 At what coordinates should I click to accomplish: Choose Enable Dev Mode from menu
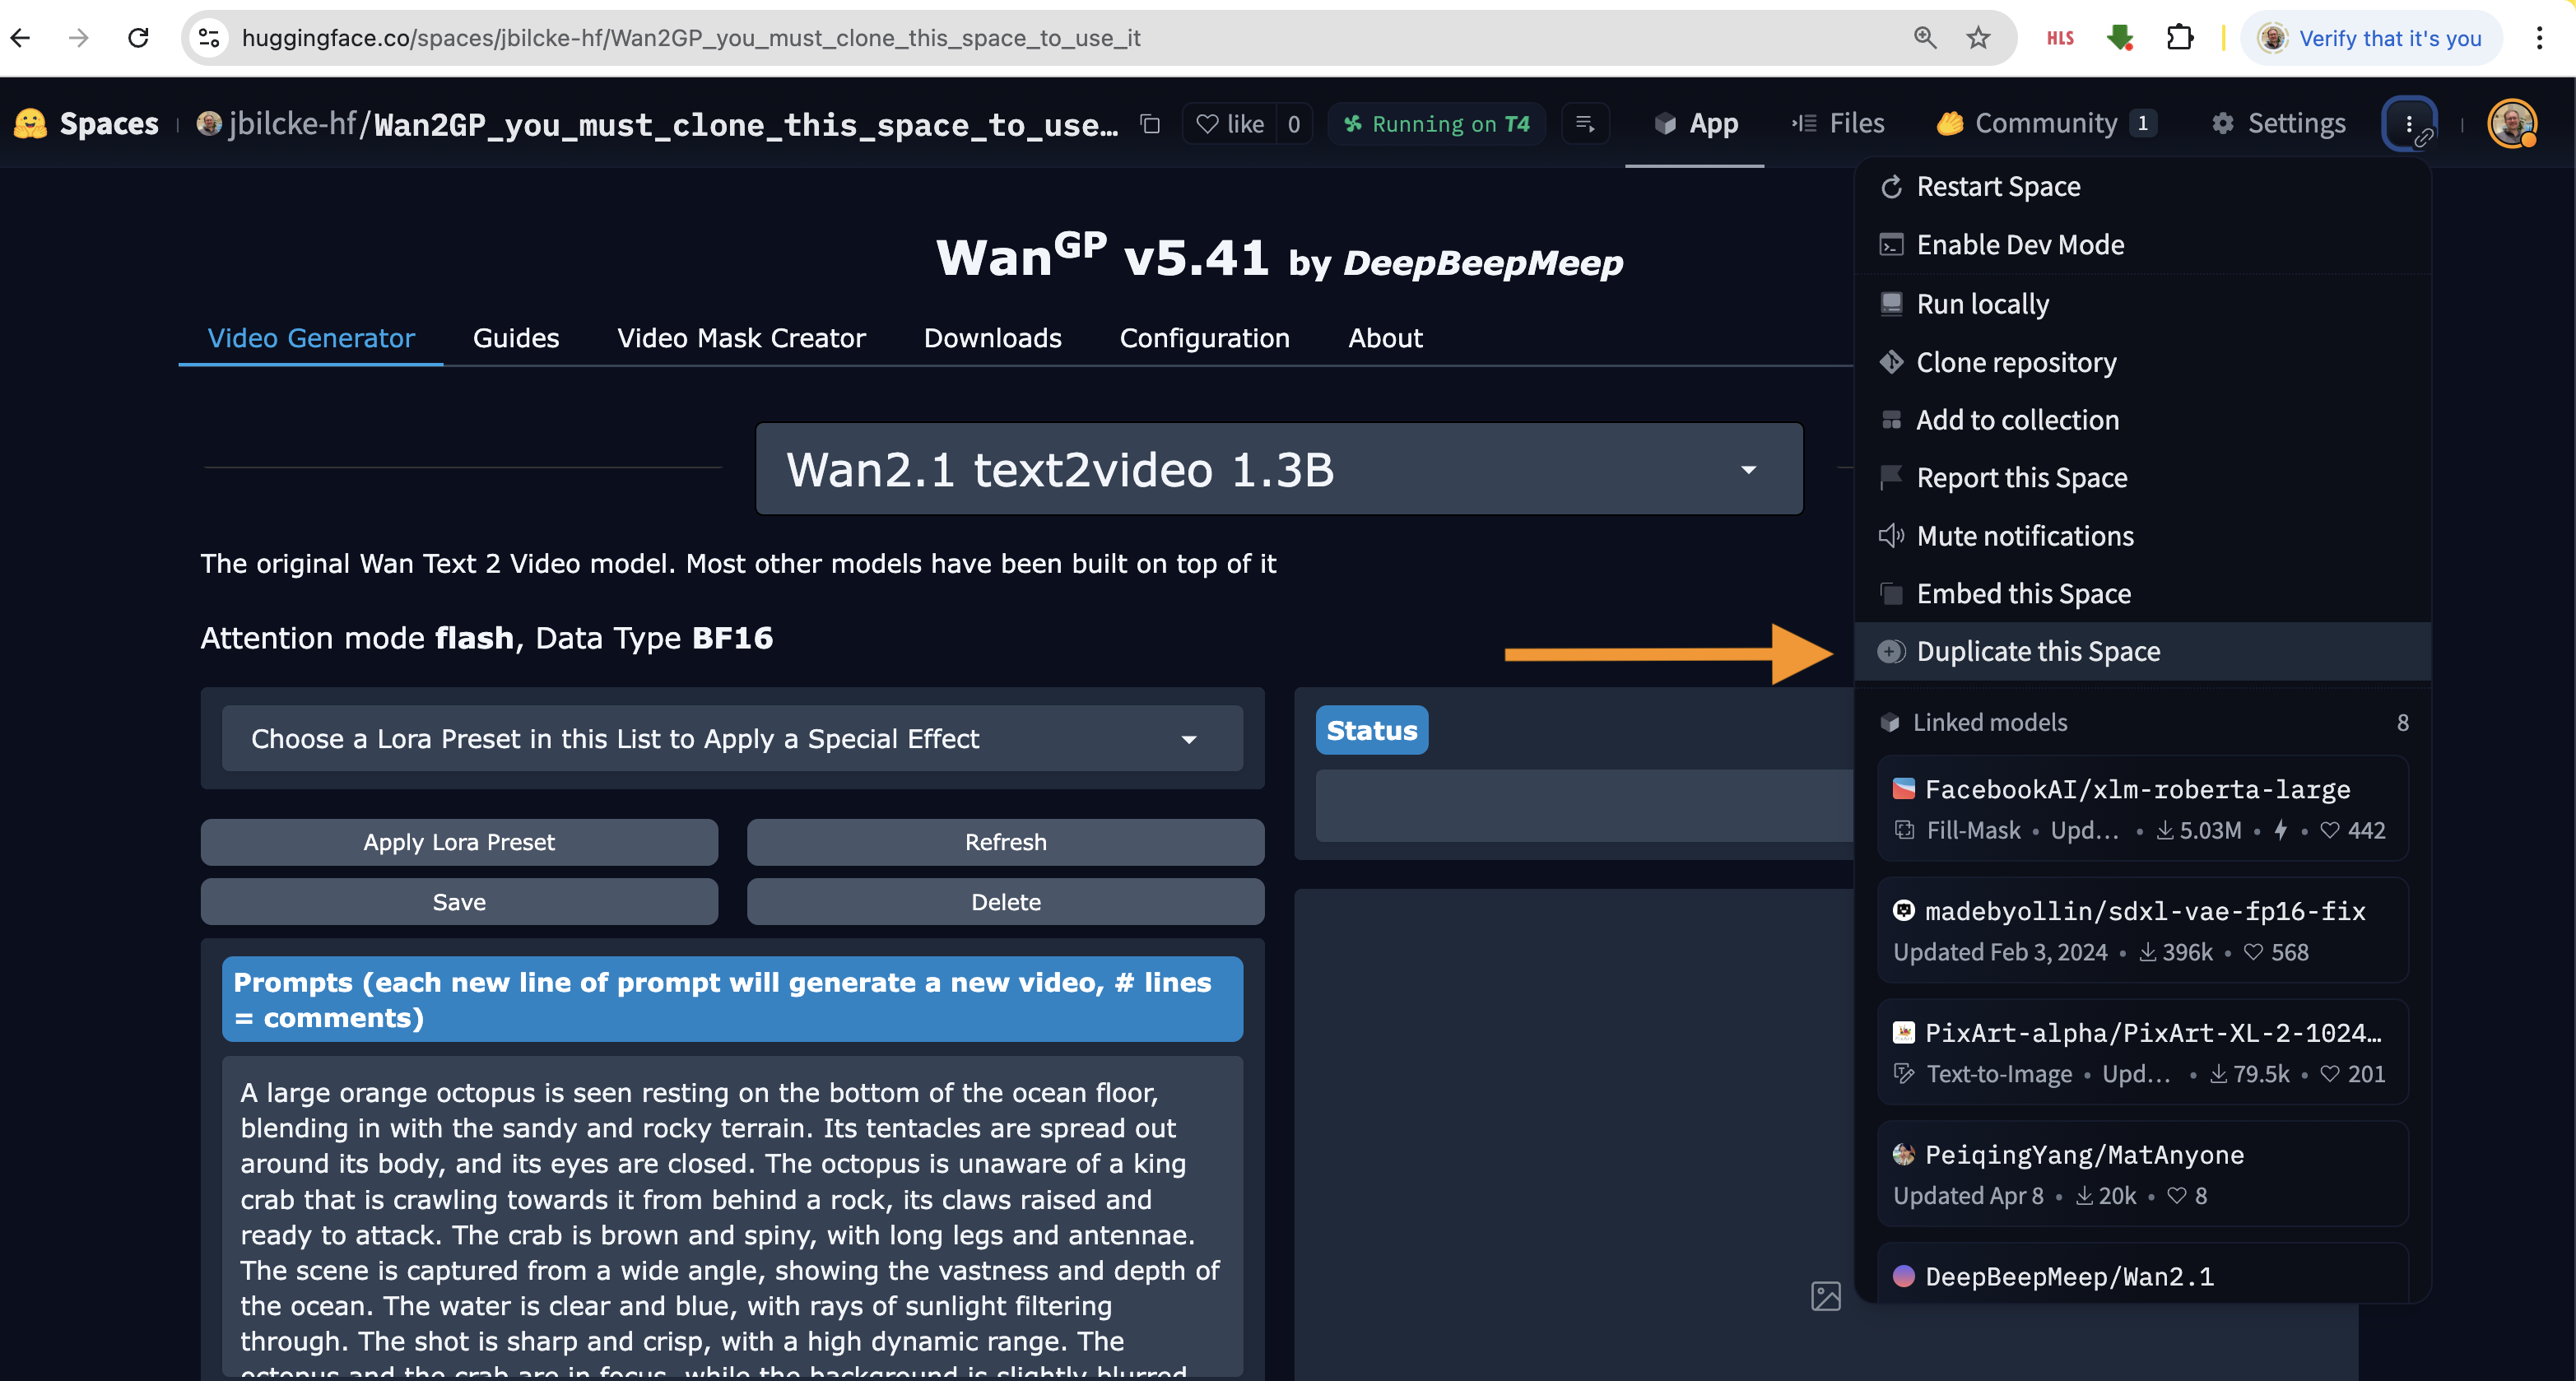pos(2019,245)
